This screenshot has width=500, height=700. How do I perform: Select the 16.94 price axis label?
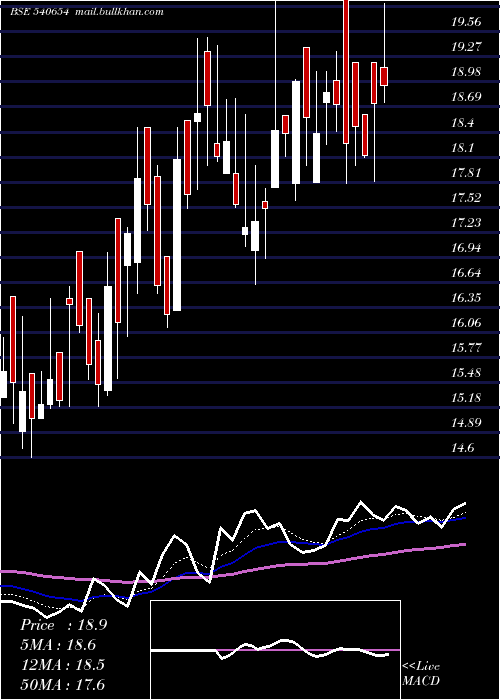[466, 248]
